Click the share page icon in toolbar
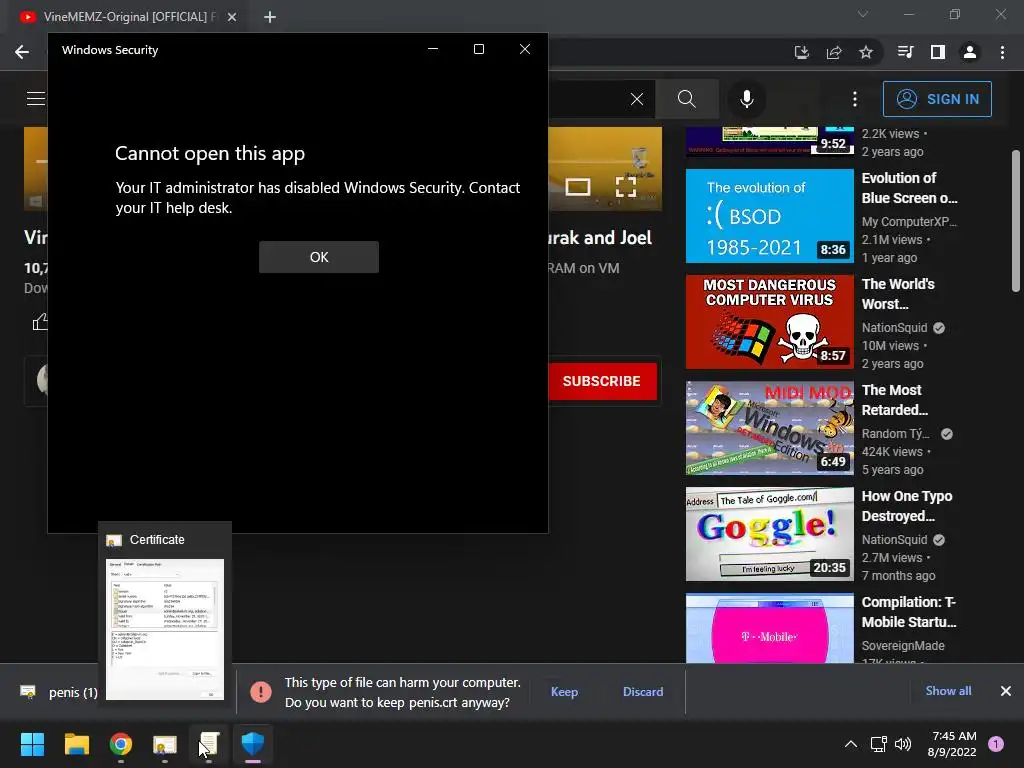This screenshot has width=1024, height=768. pos(834,52)
